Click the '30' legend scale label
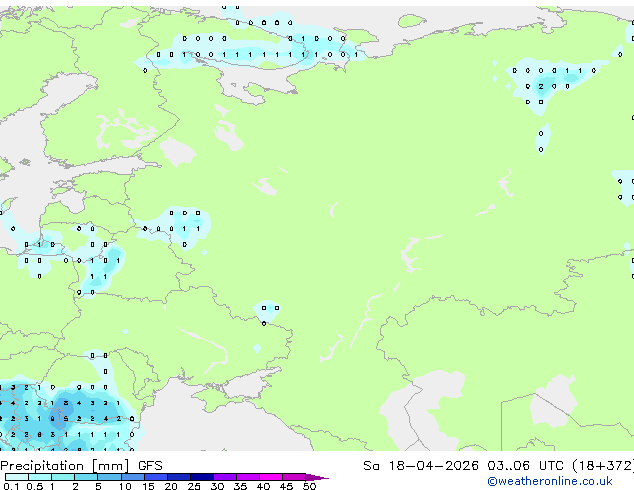 [x=217, y=486]
